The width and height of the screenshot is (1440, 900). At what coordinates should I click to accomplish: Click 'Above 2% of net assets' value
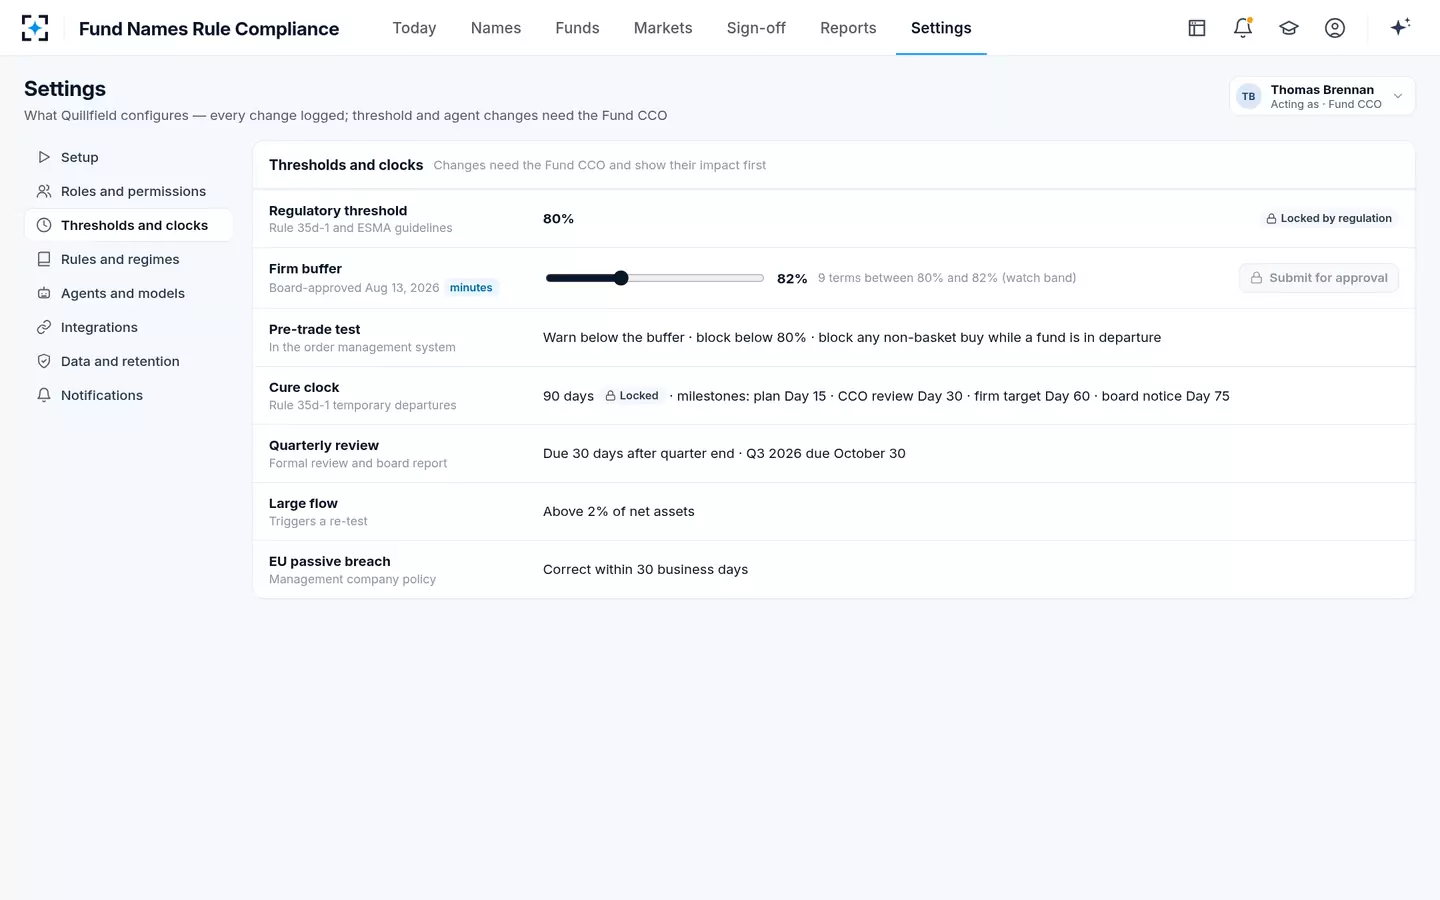pos(619,511)
